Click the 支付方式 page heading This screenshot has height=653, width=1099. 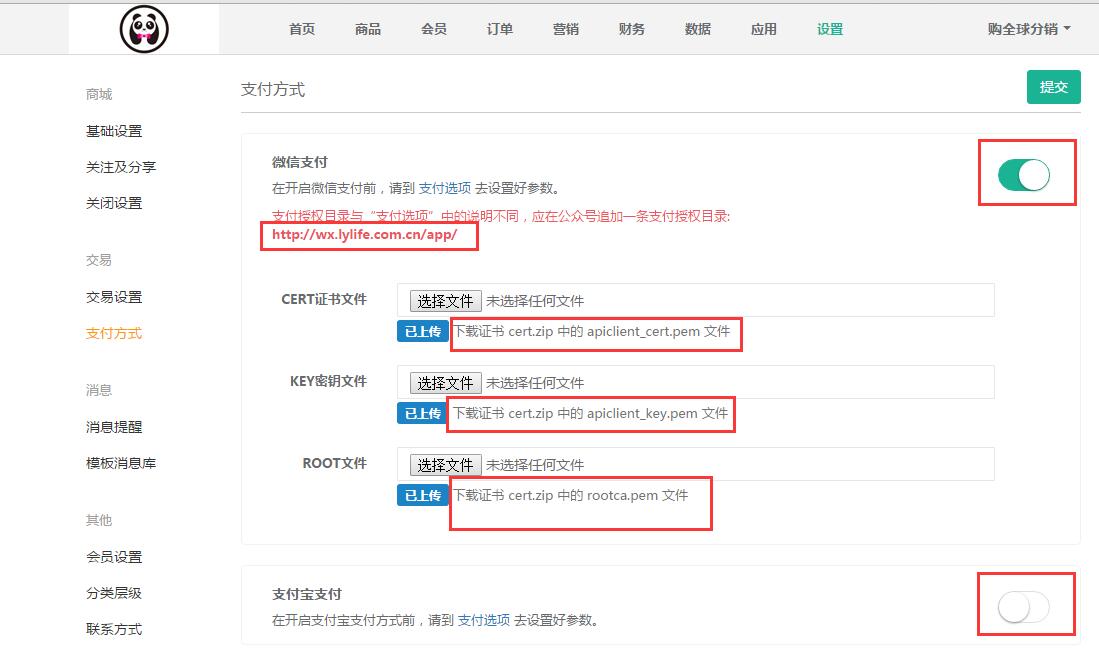click(x=273, y=90)
